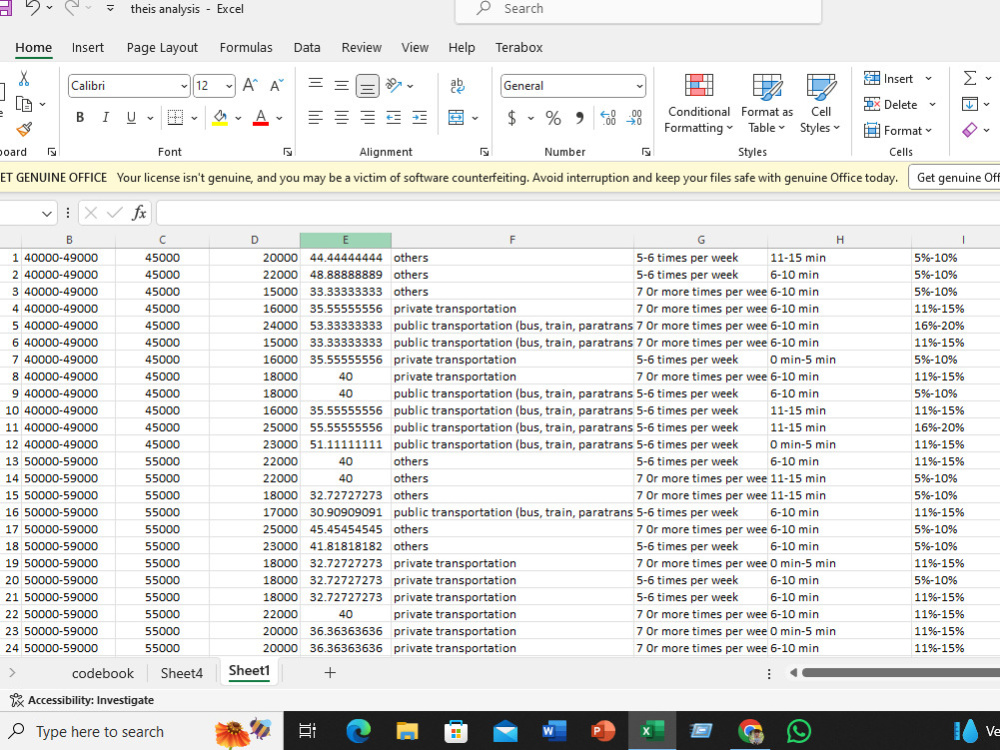The width and height of the screenshot is (1000, 750).
Task: Click Get genuine Office button
Action: pos(955,178)
